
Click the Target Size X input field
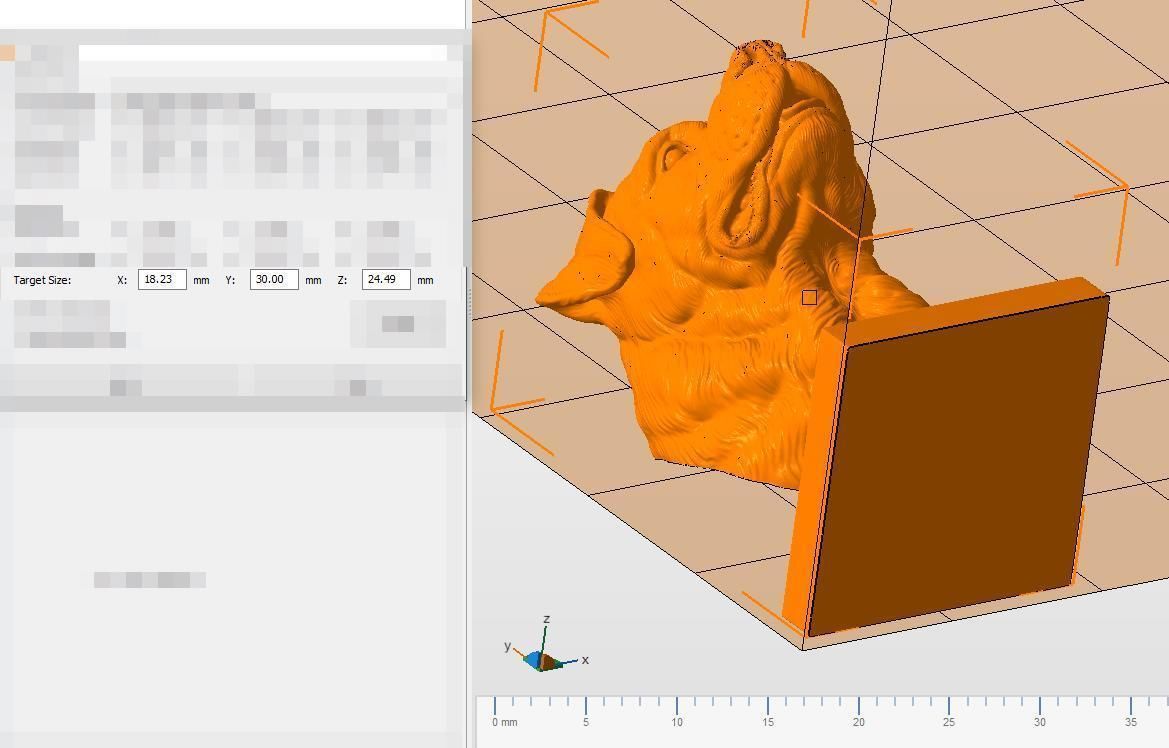click(162, 280)
